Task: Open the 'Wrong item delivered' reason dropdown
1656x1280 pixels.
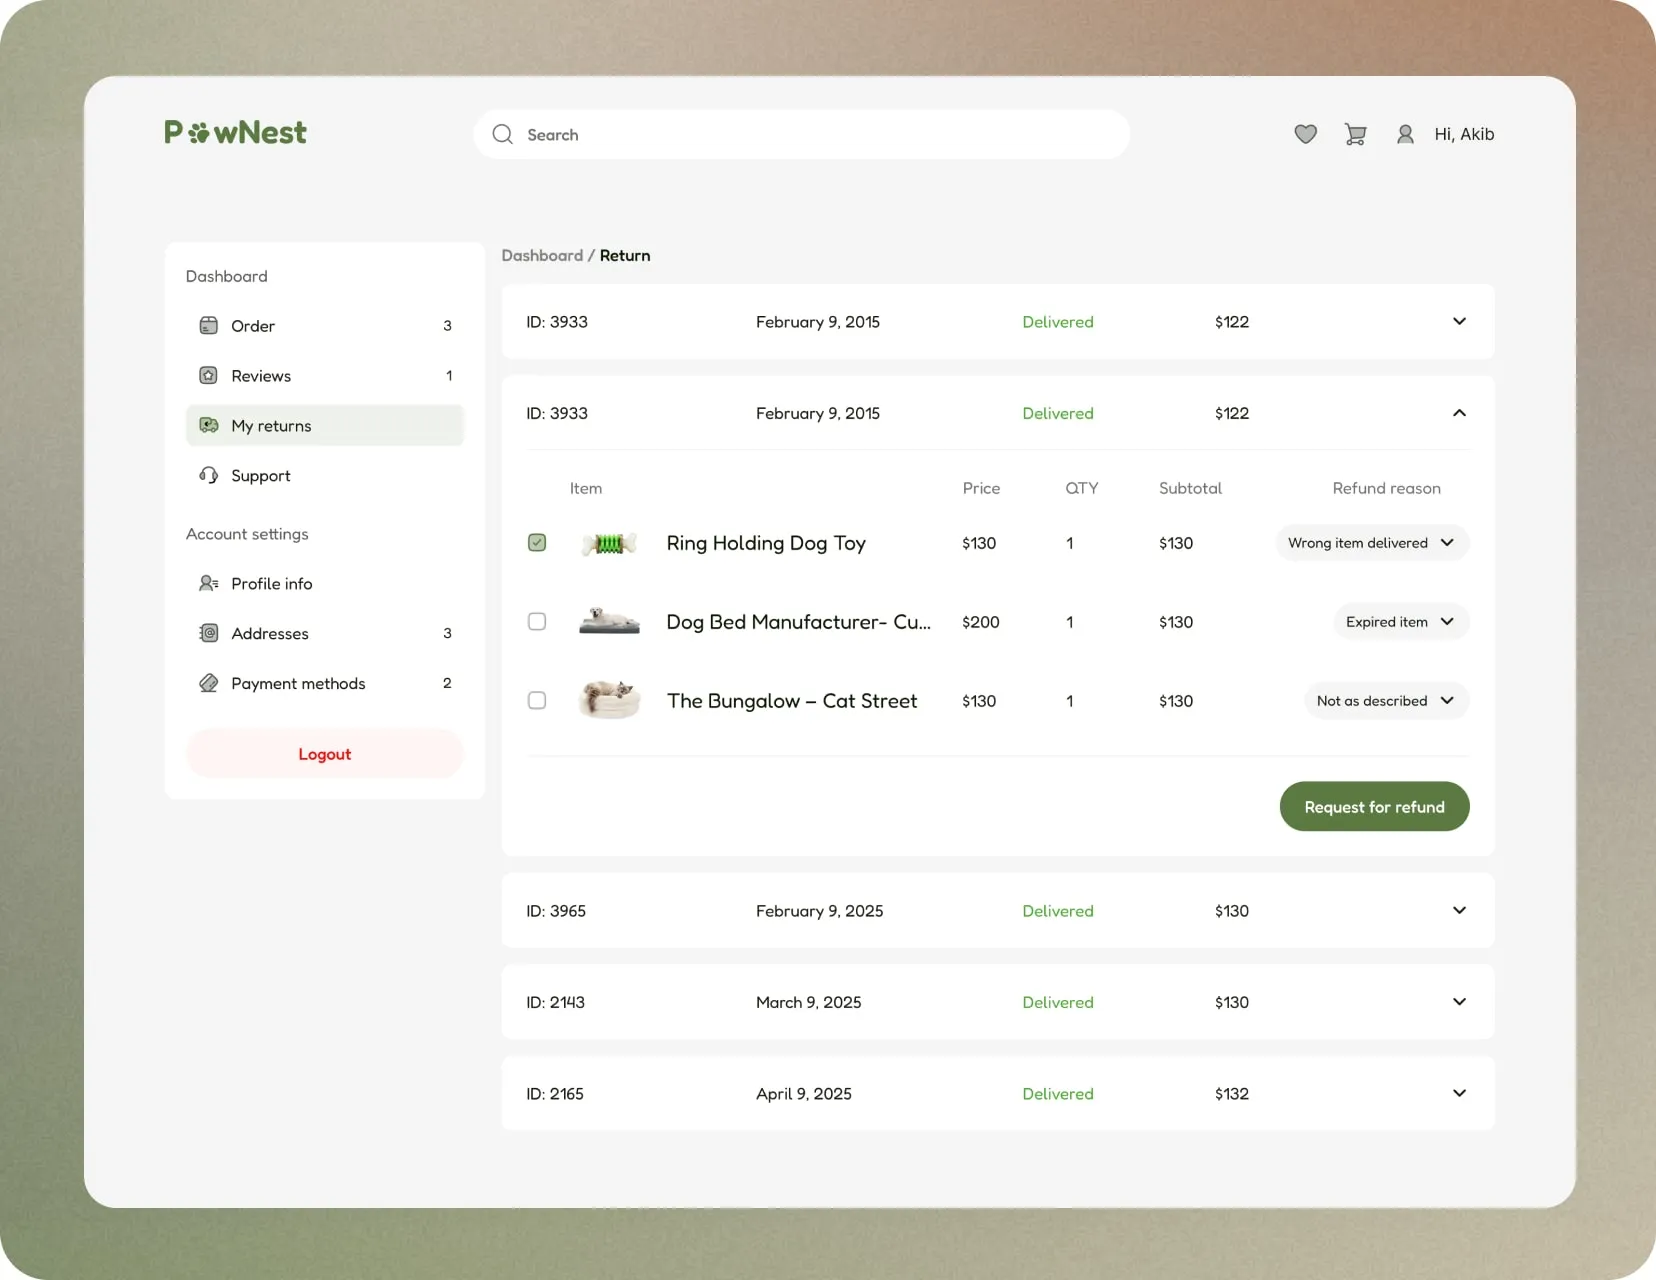Action: point(1371,543)
